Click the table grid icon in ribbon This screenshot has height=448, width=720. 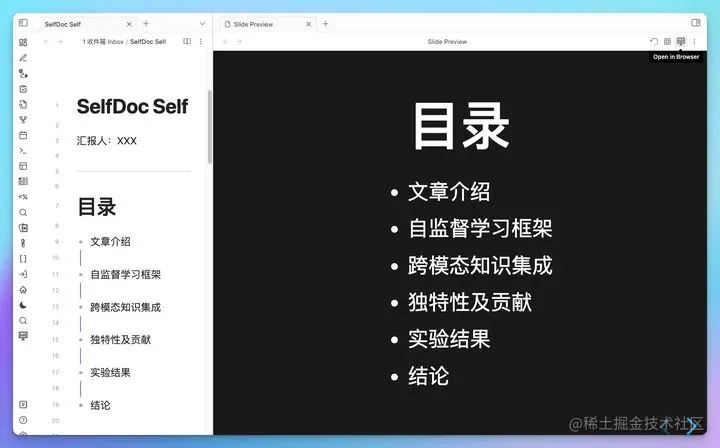(23, 181)
